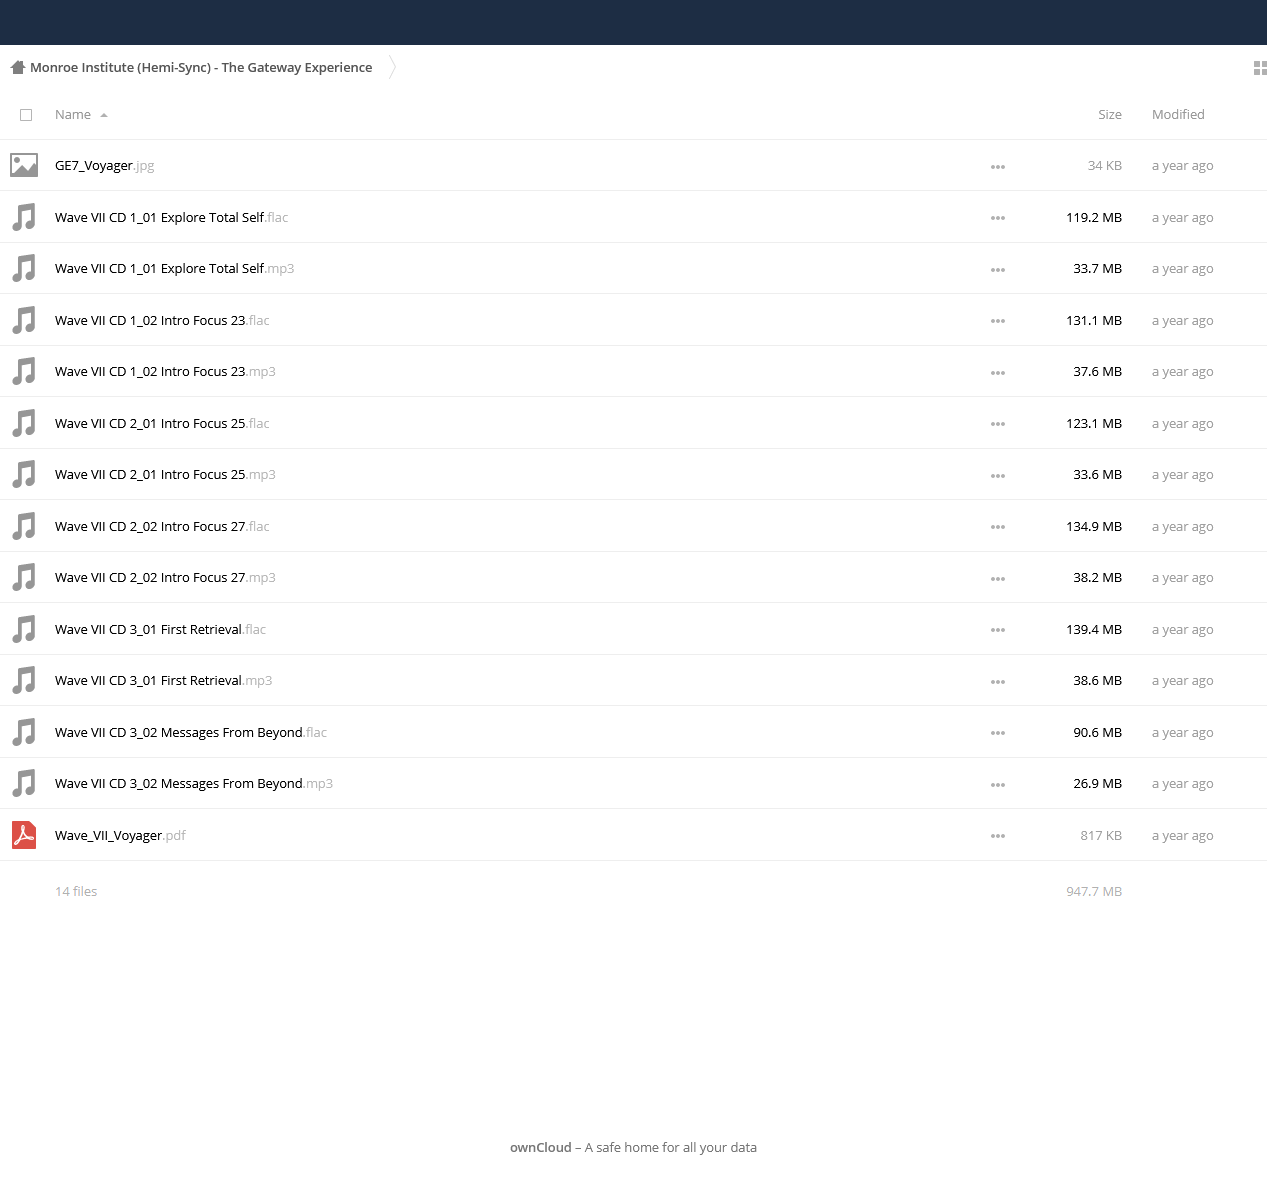
Task: Click the 119.2 MB size value
Action: (x=1094, y=217)
